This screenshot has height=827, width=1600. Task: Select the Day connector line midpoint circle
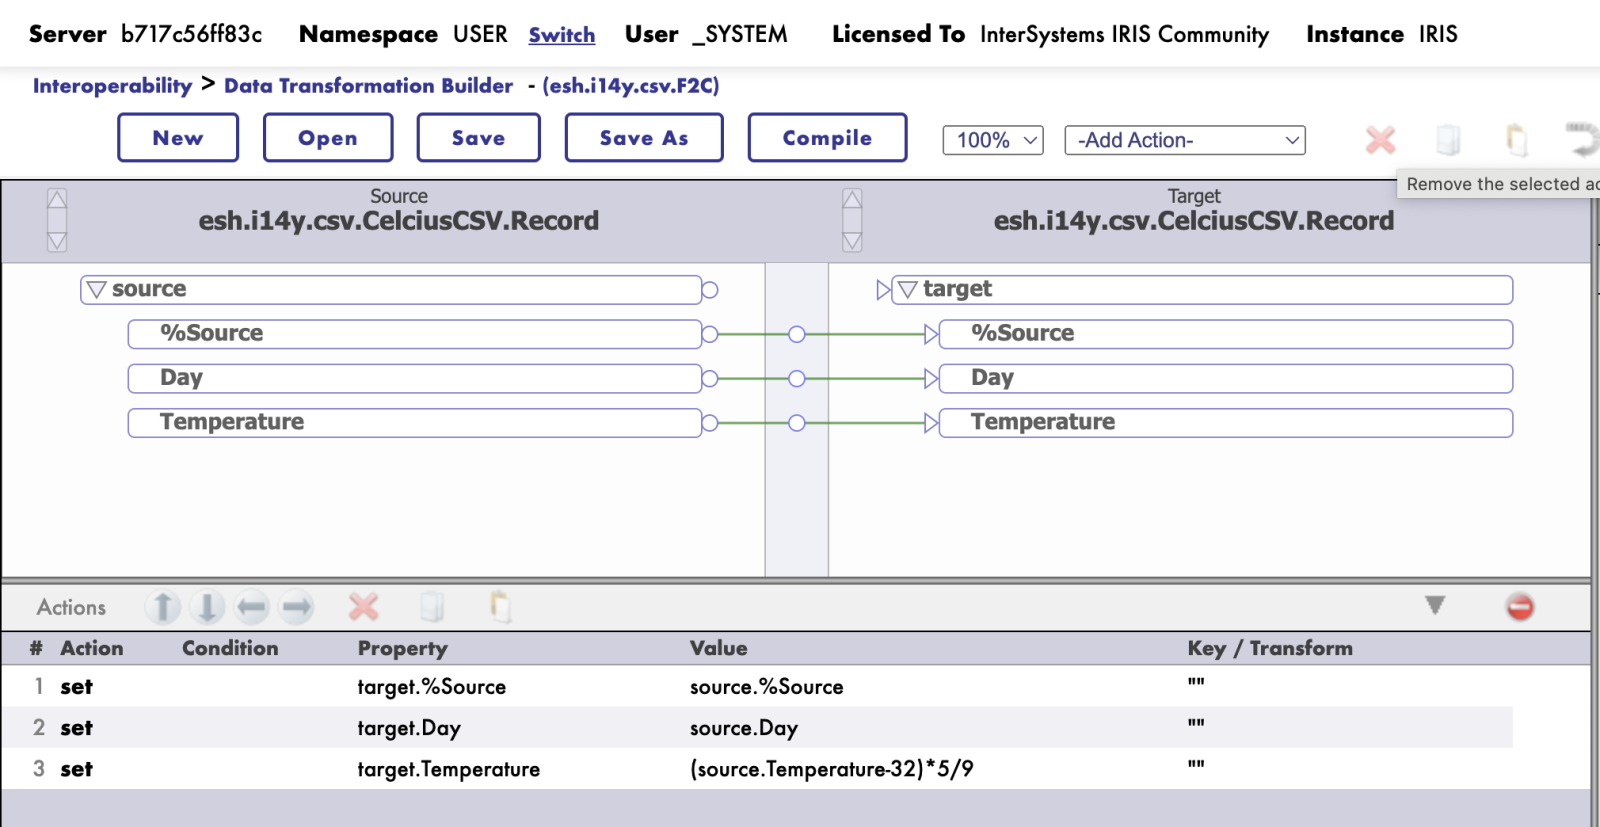(x=797, y=379)
